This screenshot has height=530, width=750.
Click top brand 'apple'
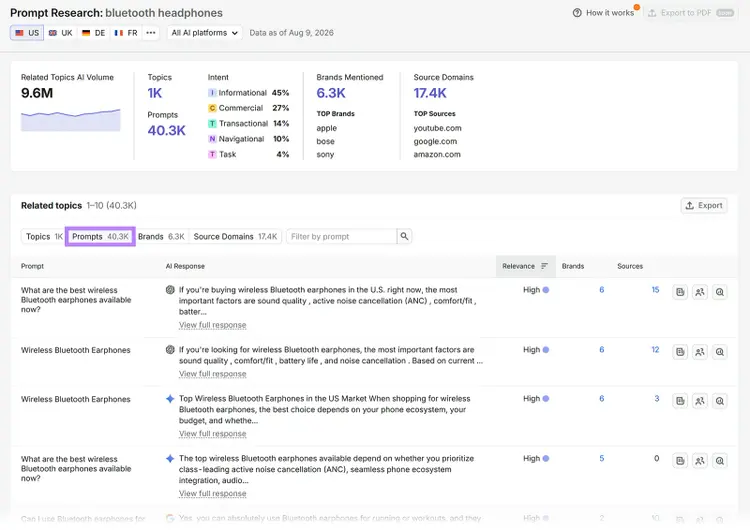(x=327, y=128)
